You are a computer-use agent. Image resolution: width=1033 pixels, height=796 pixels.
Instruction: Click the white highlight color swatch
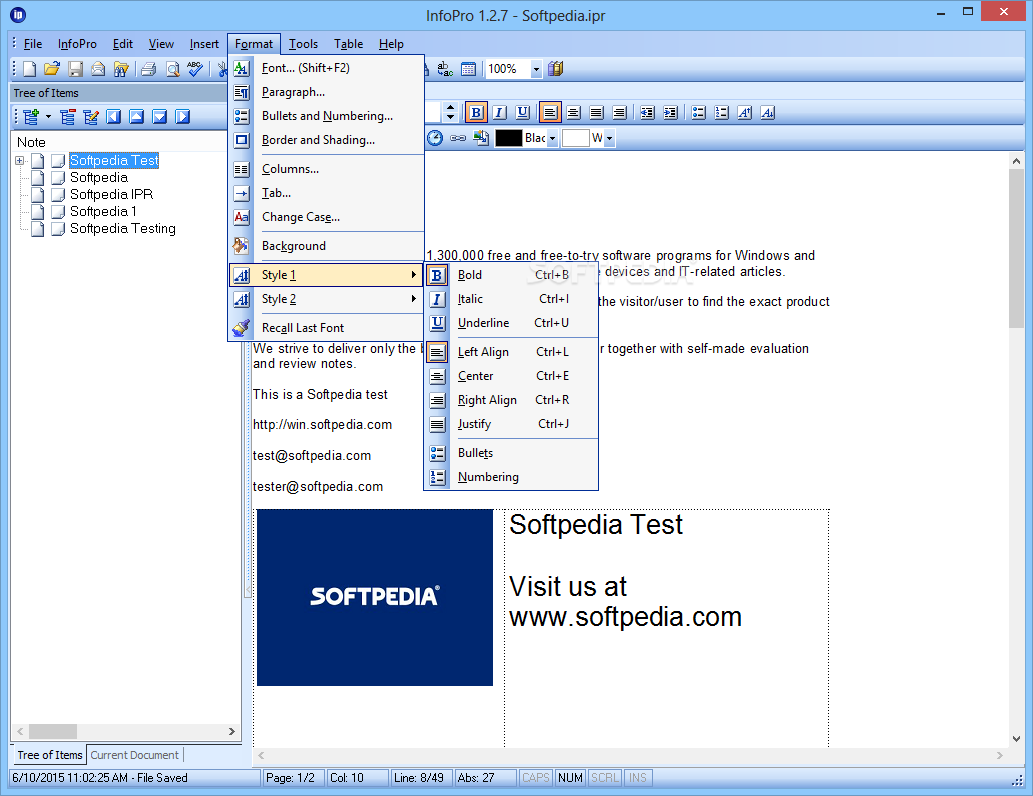[x=575, y=138]
